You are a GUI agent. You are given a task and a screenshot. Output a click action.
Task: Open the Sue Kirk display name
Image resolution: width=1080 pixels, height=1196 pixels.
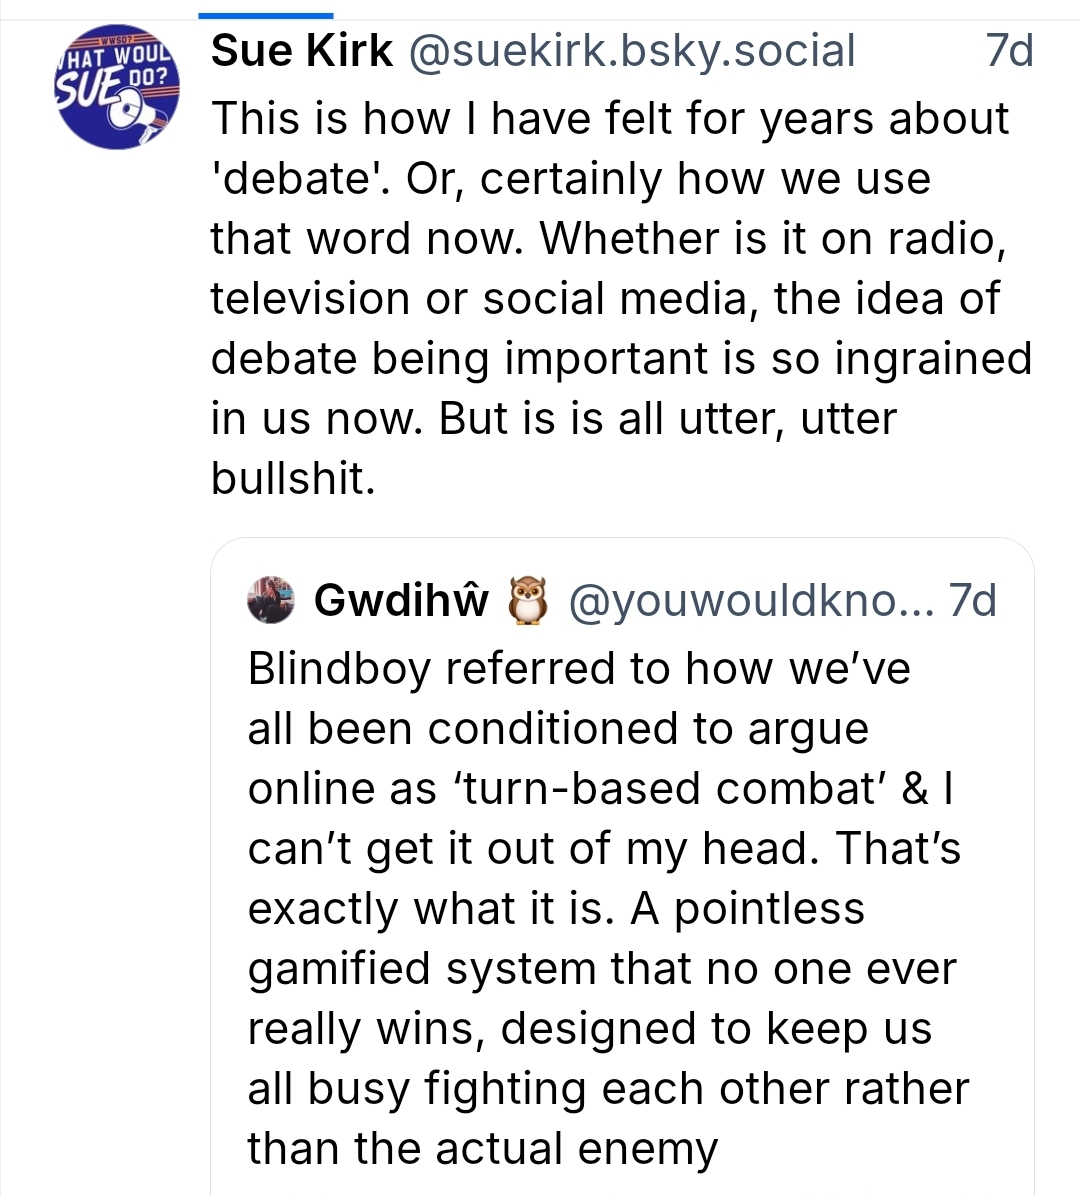click(302, 51)
